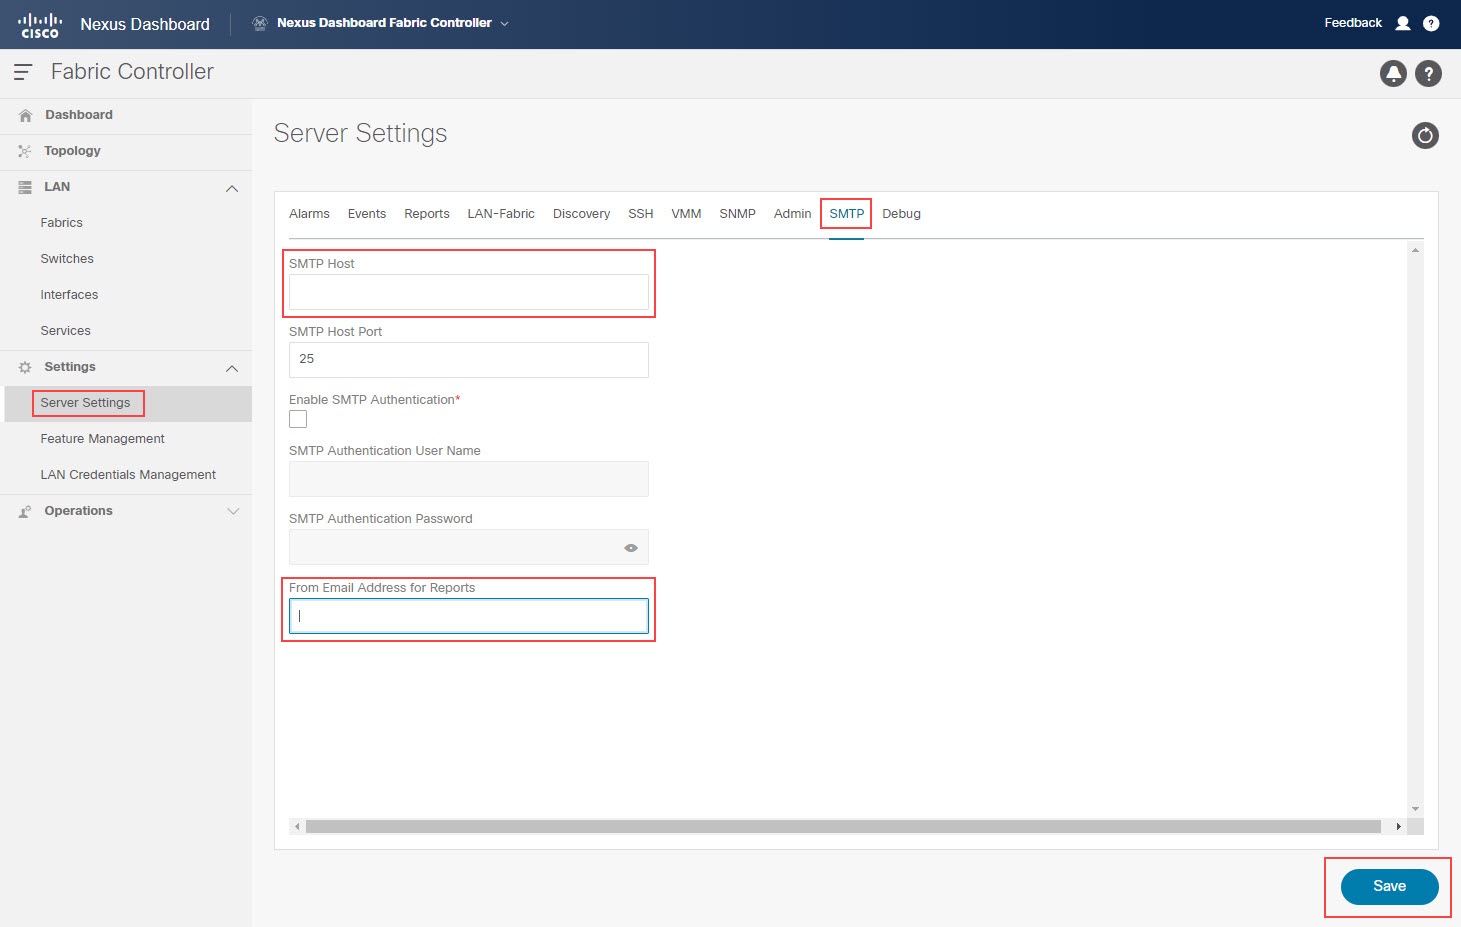This screenshot has width=1461, height=927.
Task: Enable SMTP Authentication checkbox
Action: tap(298, 419)
